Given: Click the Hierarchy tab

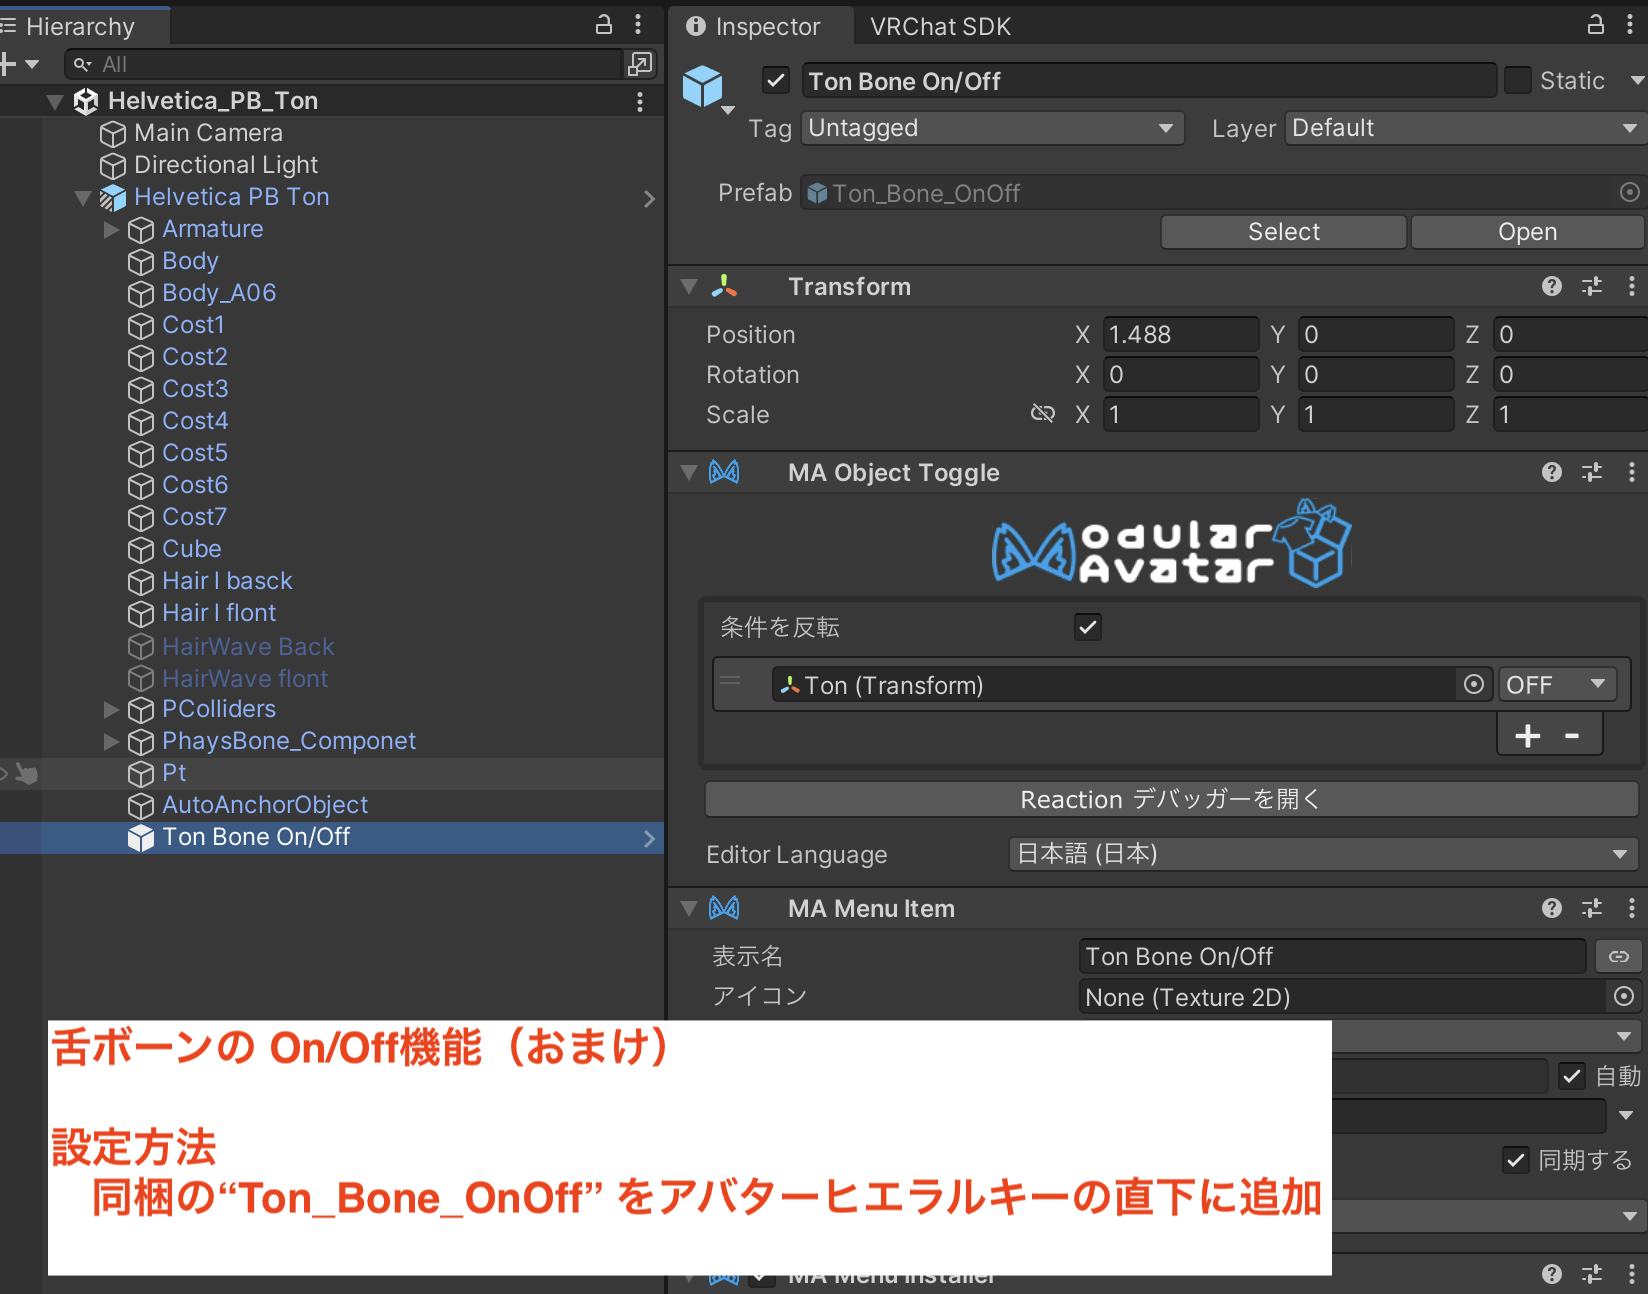Looking at the screenshot, I should pyautogui.click(x=80, y=26).
